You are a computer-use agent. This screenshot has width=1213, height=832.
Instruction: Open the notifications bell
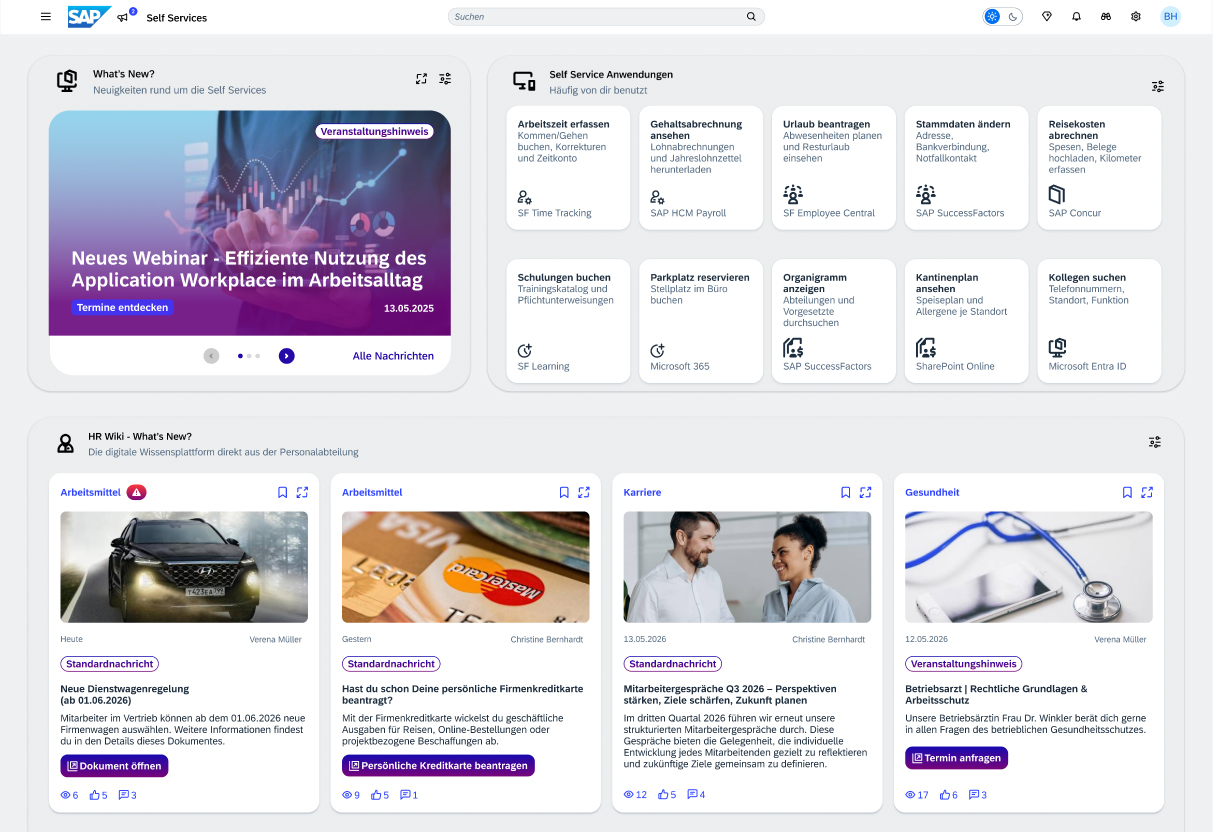click(x=1076, y=17)
